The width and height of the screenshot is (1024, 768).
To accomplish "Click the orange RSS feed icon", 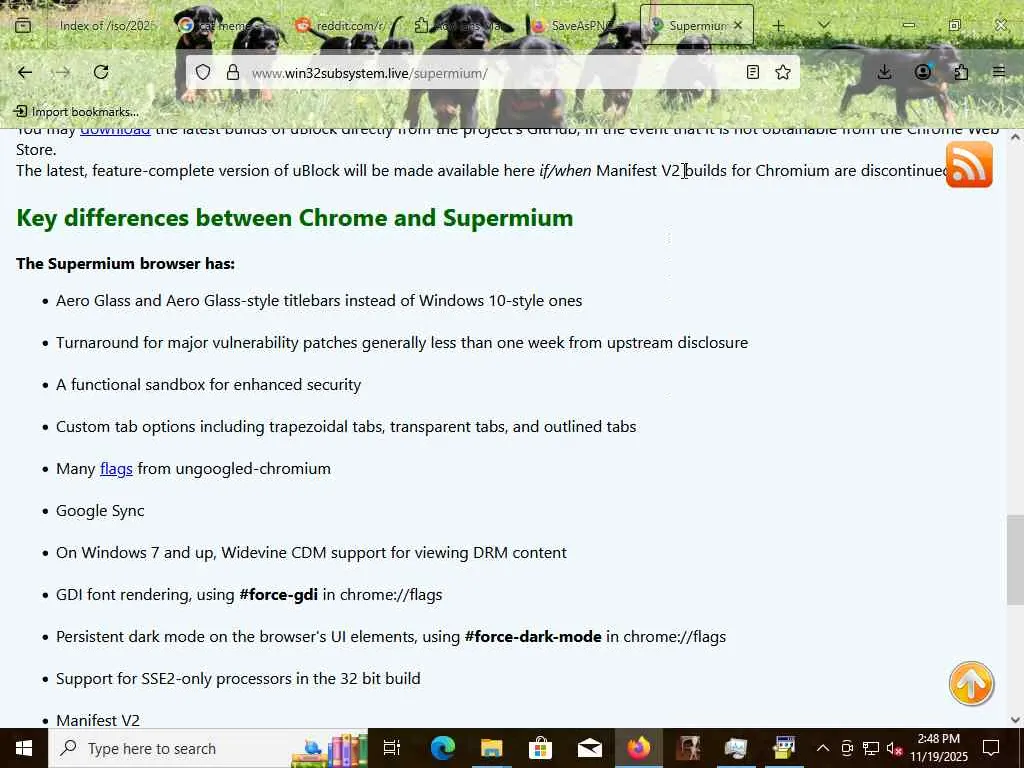I will (x=969, y=165).
